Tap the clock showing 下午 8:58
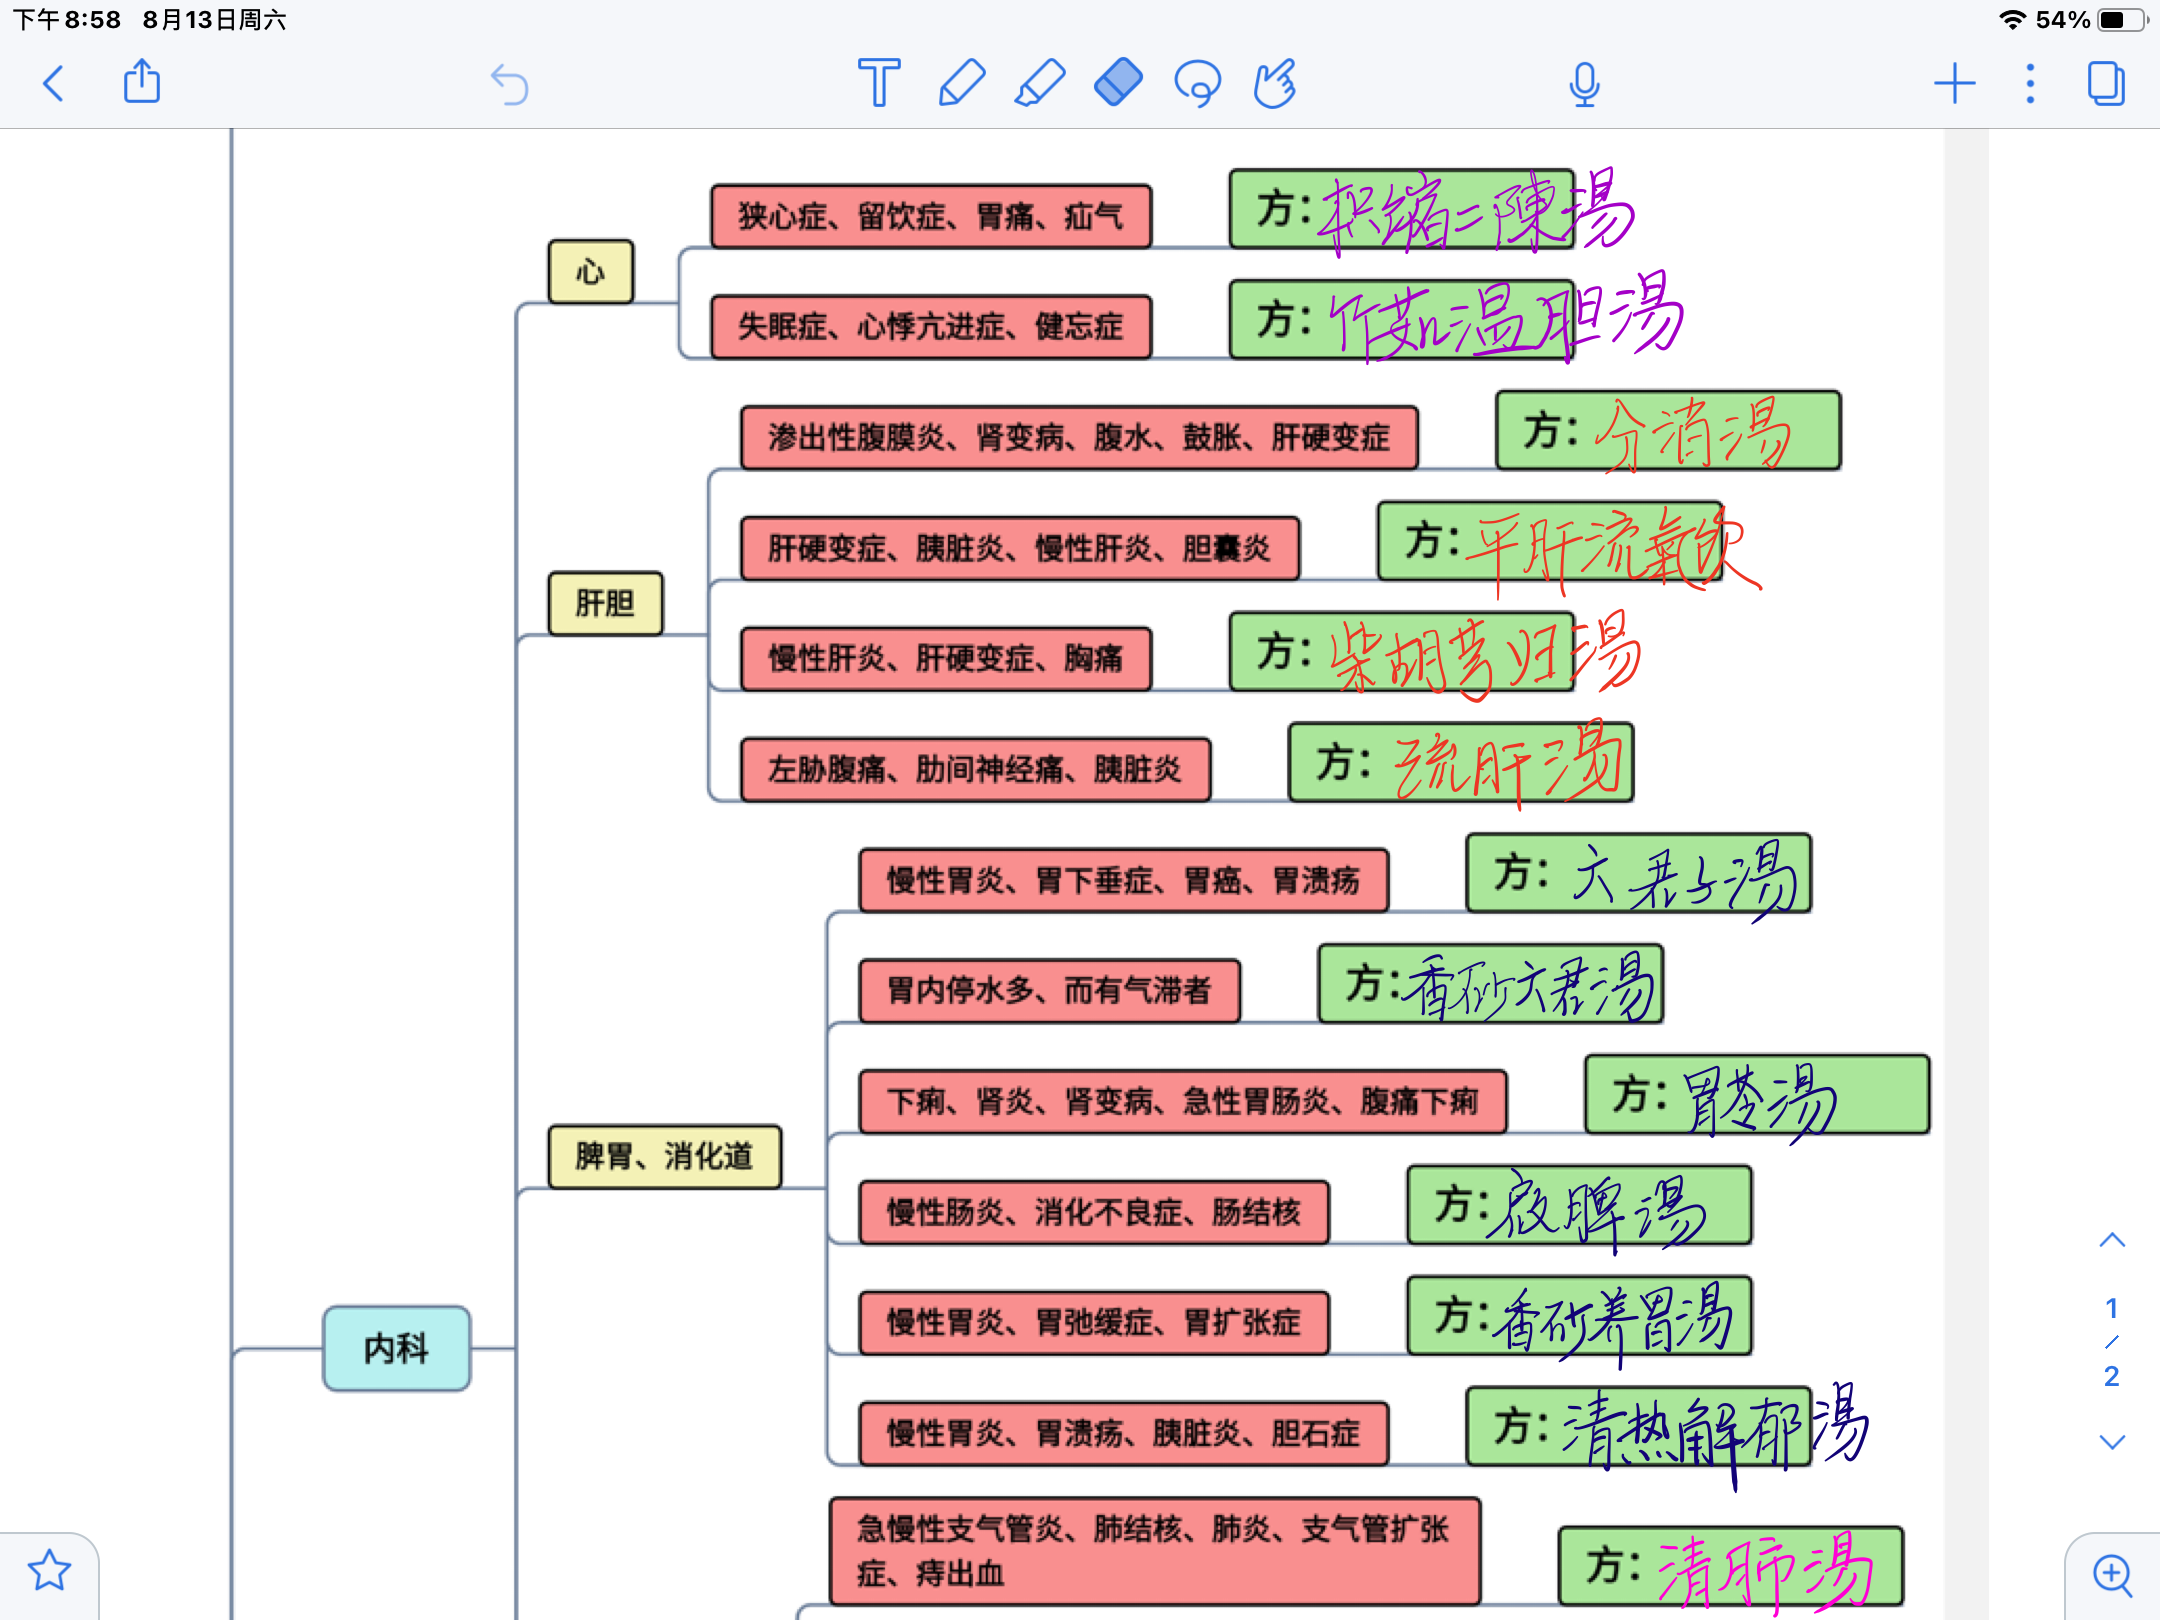 (66, 20)
